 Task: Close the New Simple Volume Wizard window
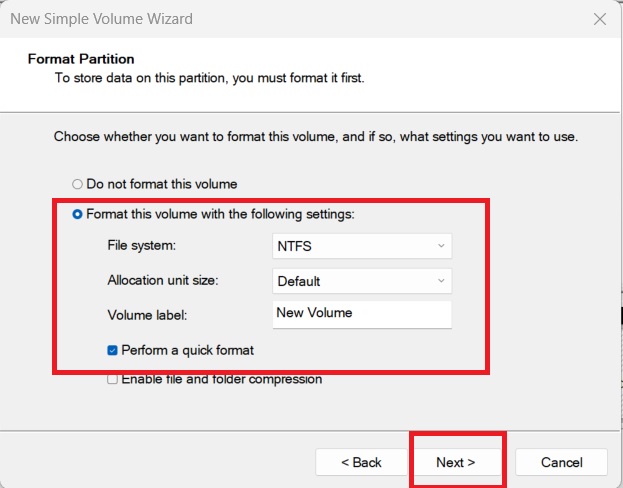point(599,19)
